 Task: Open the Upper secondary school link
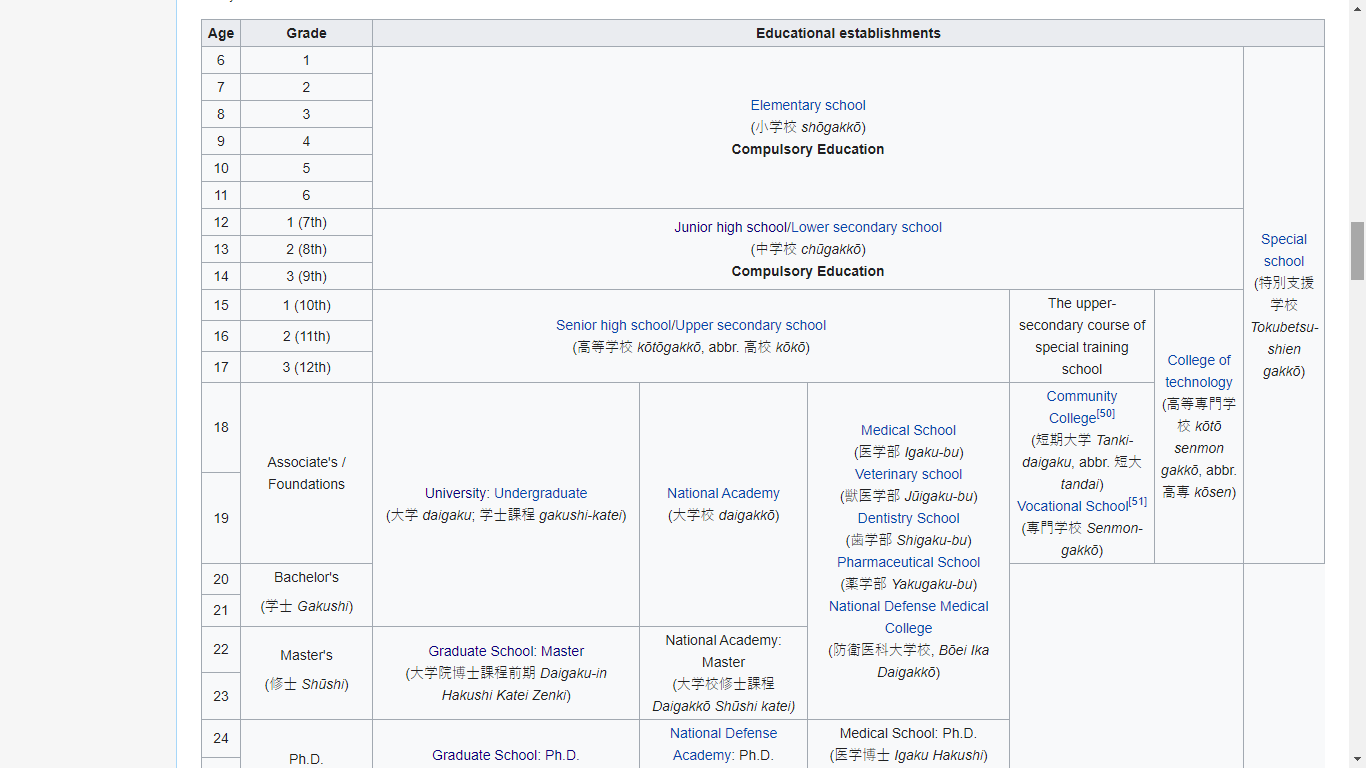point(751,325)
